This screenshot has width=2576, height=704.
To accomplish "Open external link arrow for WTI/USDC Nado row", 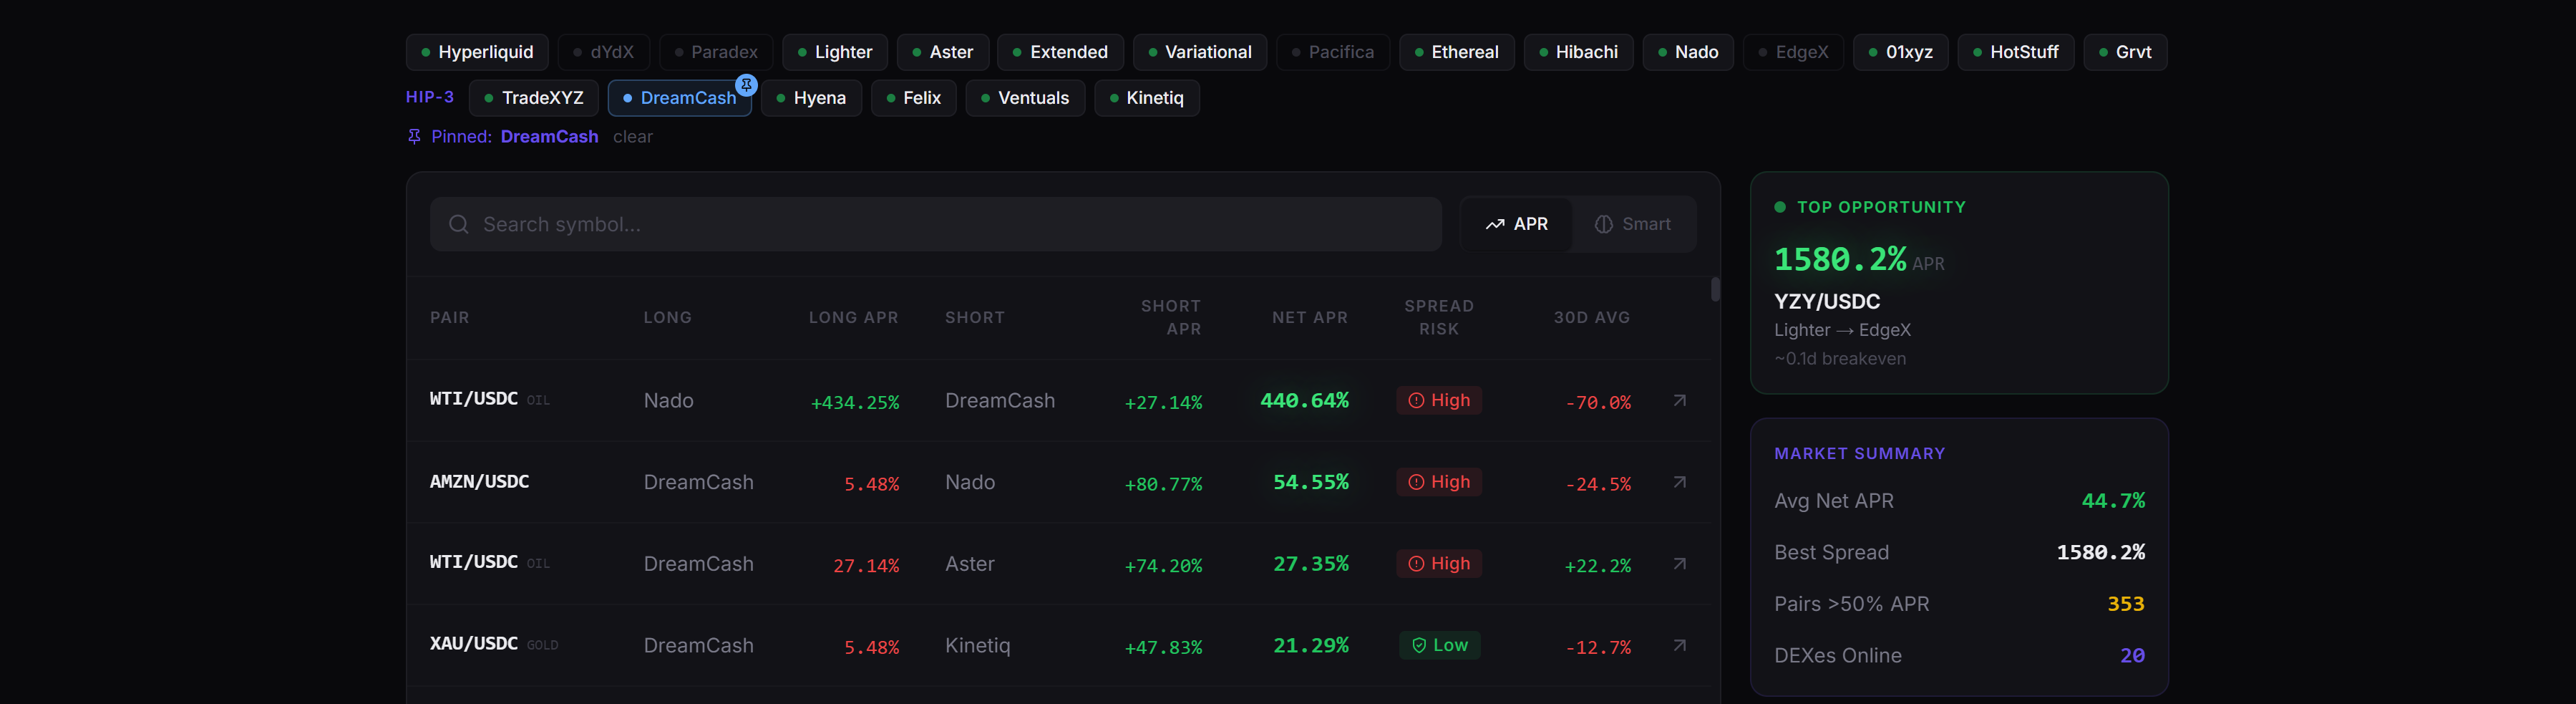I will coord(1679,401).
